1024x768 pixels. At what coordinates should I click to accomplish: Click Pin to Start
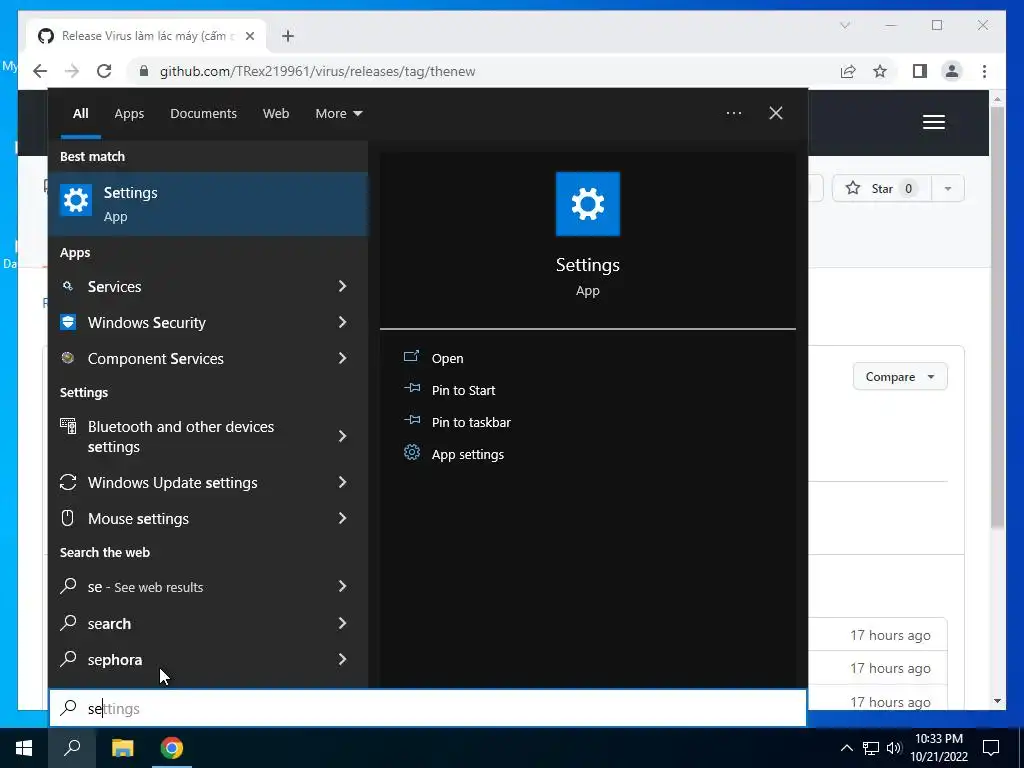(463, 391)
